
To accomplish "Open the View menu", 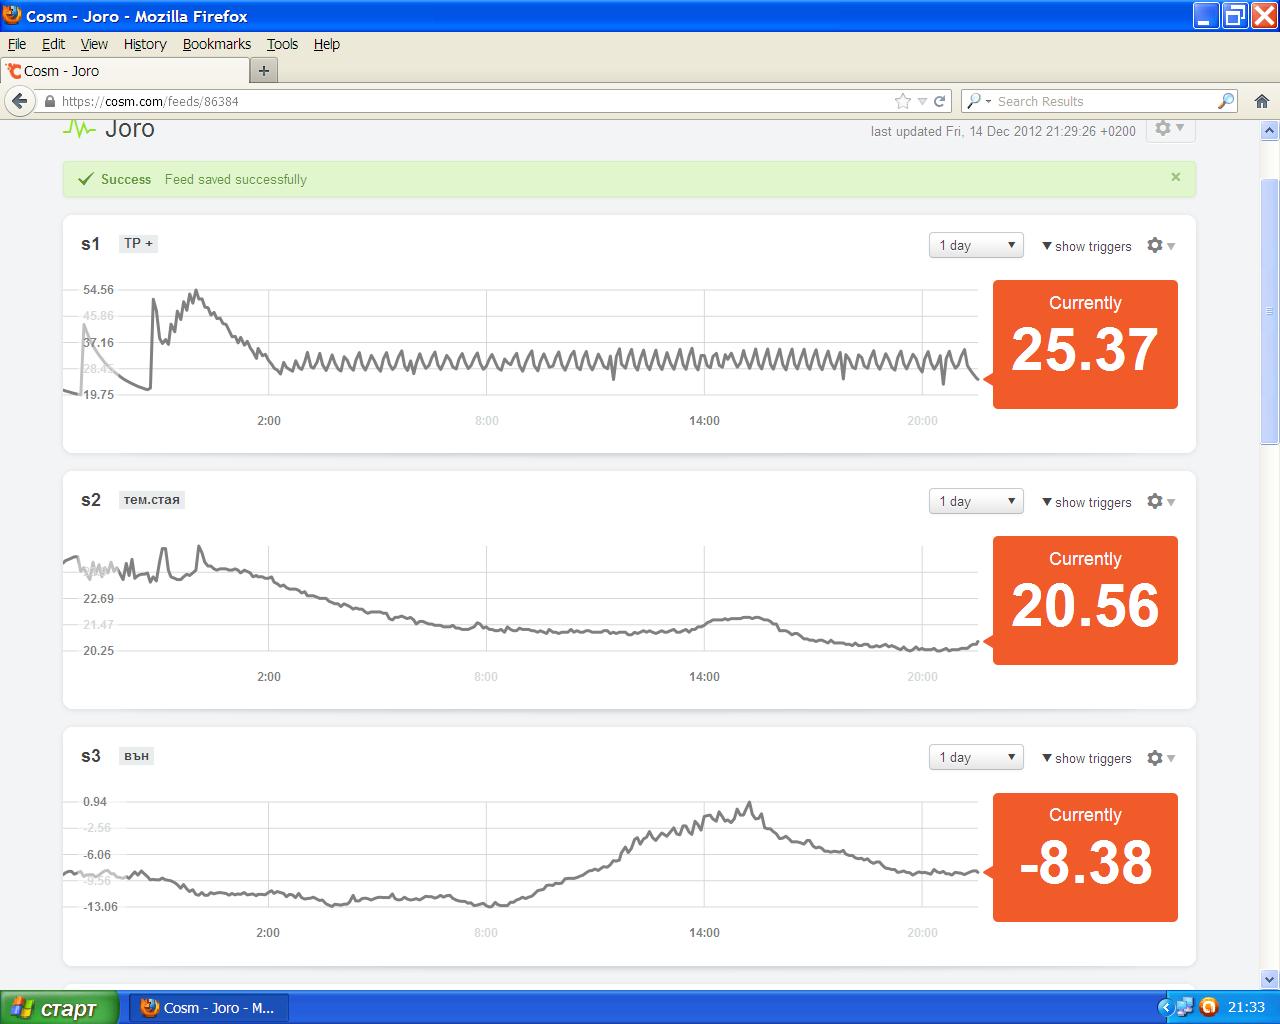I will coord(94,44).
